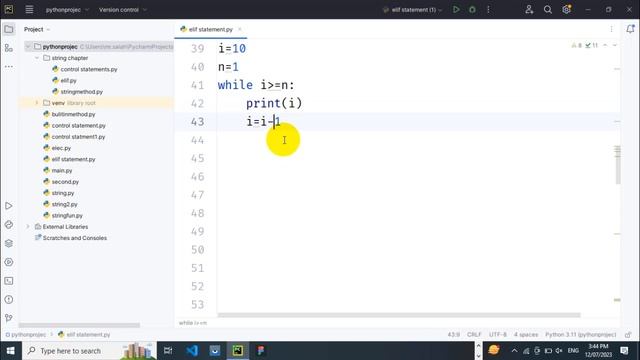Screen dimensions: 640x360
Task: Open Notifications bell panel
Action: pos(630,29)
